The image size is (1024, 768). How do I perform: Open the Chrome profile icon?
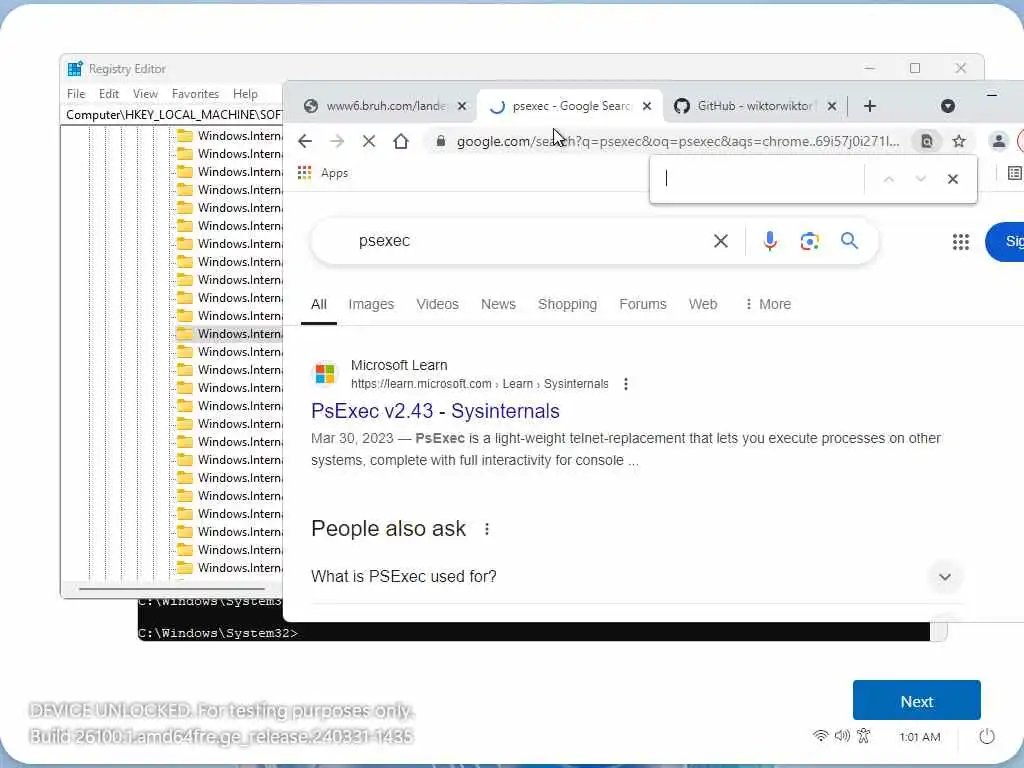click(x=999, y=141)
